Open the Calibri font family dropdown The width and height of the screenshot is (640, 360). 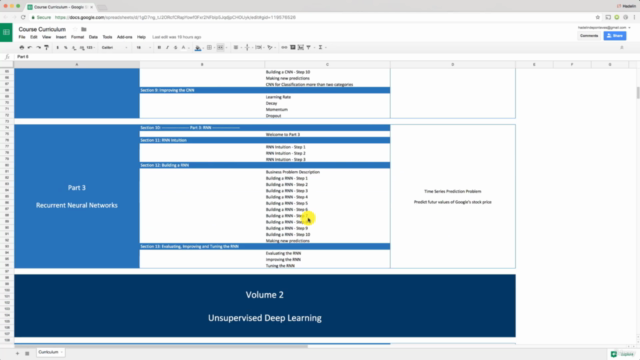click(x=114, y=47)
